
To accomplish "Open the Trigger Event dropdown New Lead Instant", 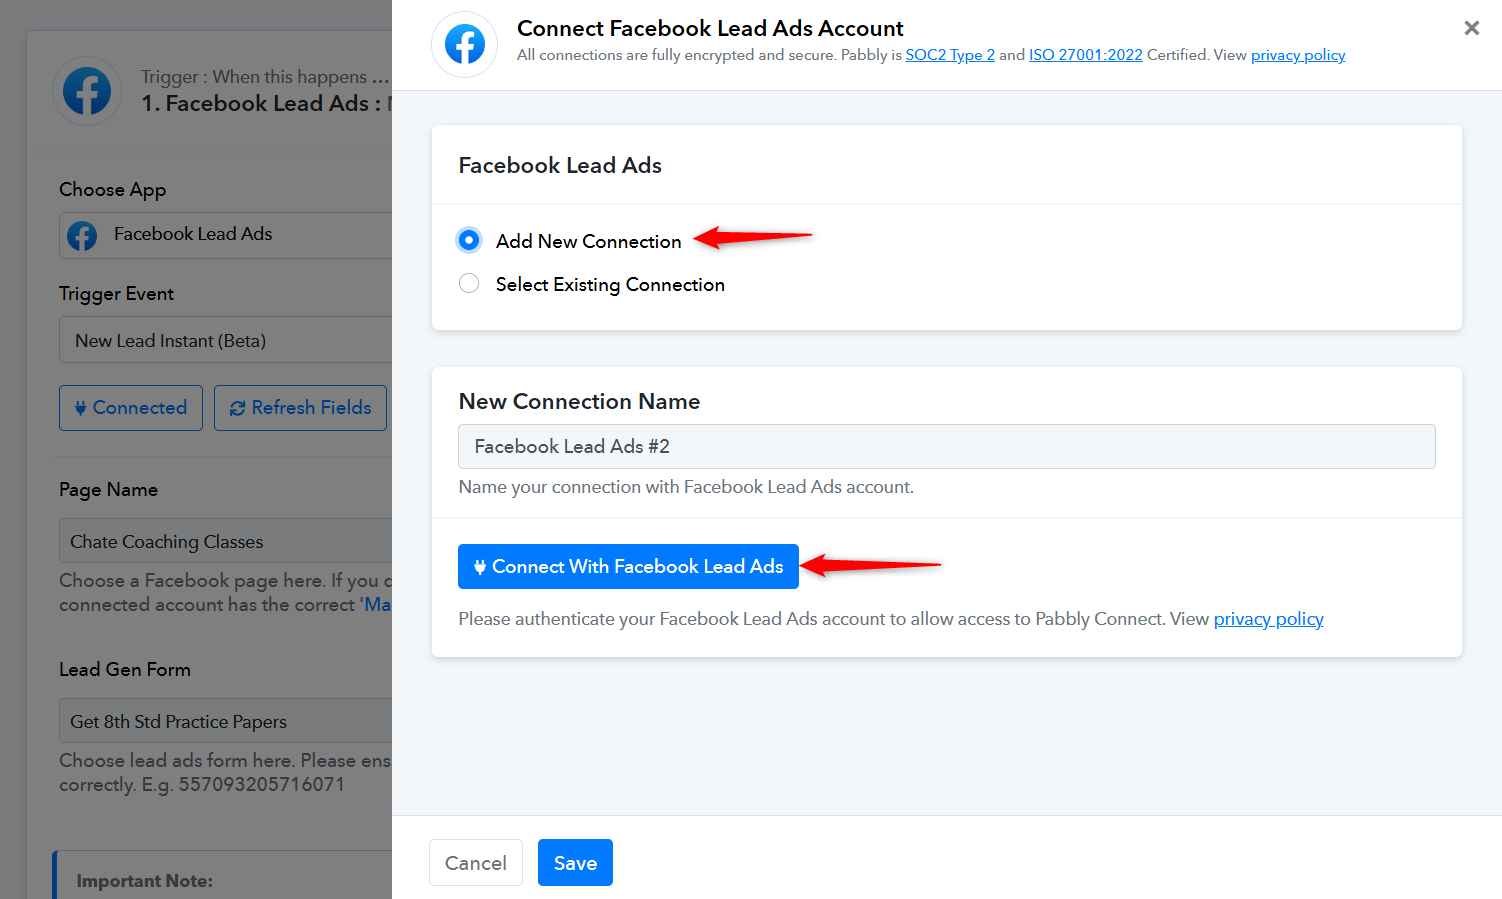I will (226, 341).
